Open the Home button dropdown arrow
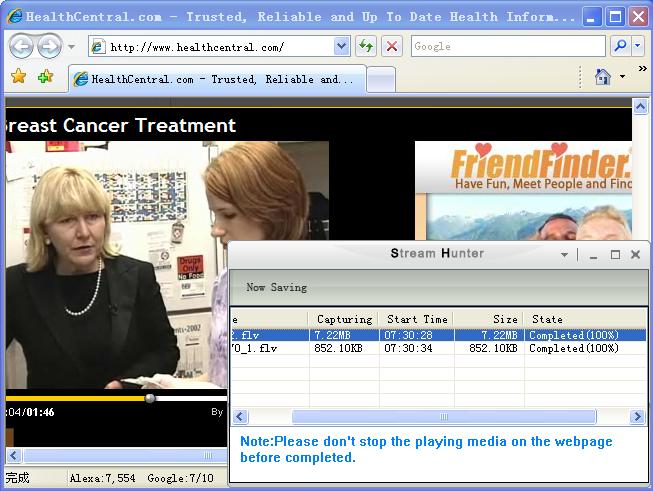Image resolution: width=653 pixels, height=491 pixels. click(622, 77)
